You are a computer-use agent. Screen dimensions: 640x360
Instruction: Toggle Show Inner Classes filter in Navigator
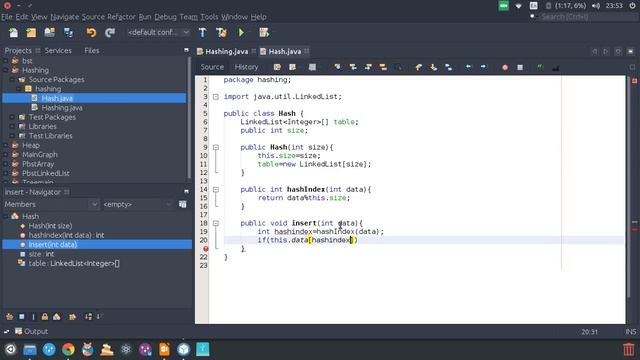coord(57,316)
